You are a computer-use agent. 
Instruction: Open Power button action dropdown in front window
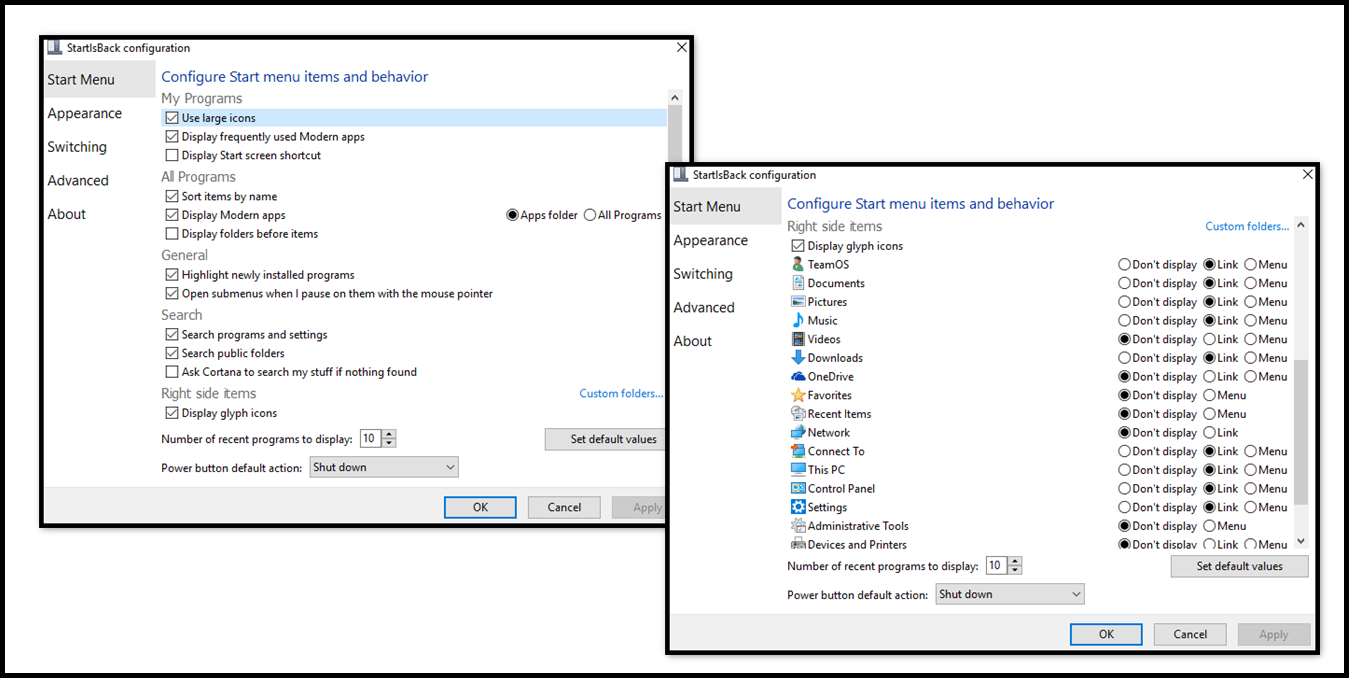[x=1010, y=594]
